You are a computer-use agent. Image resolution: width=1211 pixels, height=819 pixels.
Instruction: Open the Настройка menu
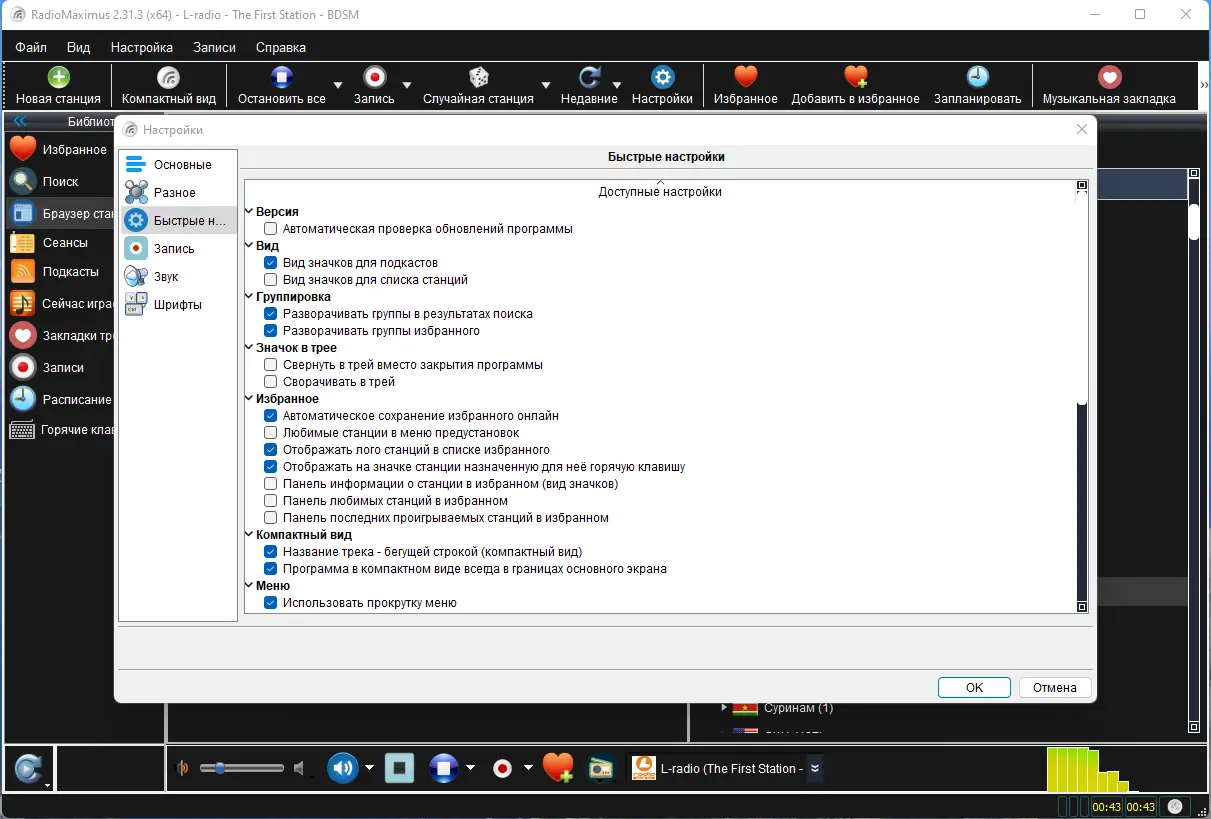point(142,47)
